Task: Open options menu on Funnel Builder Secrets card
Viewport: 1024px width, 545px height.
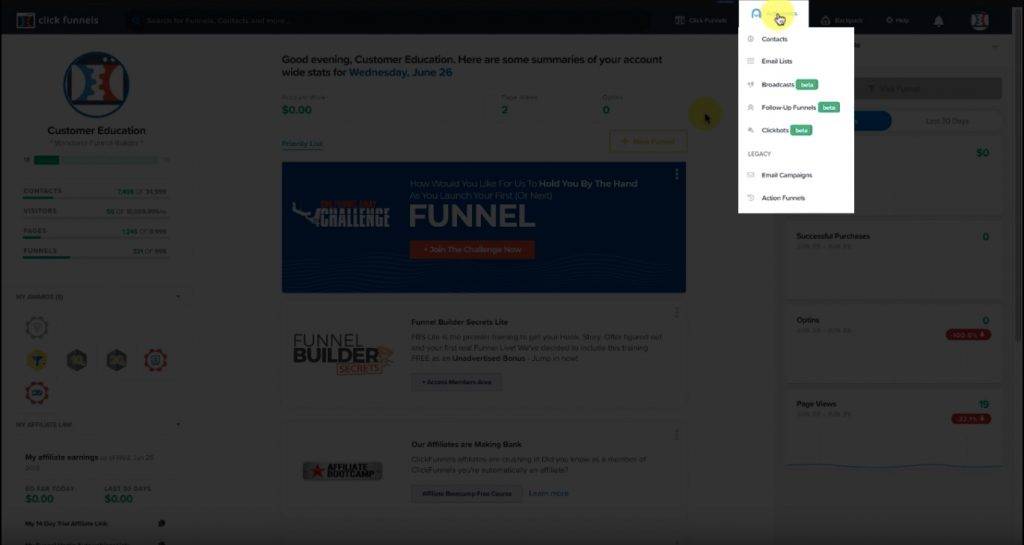Action: point(677,313)
